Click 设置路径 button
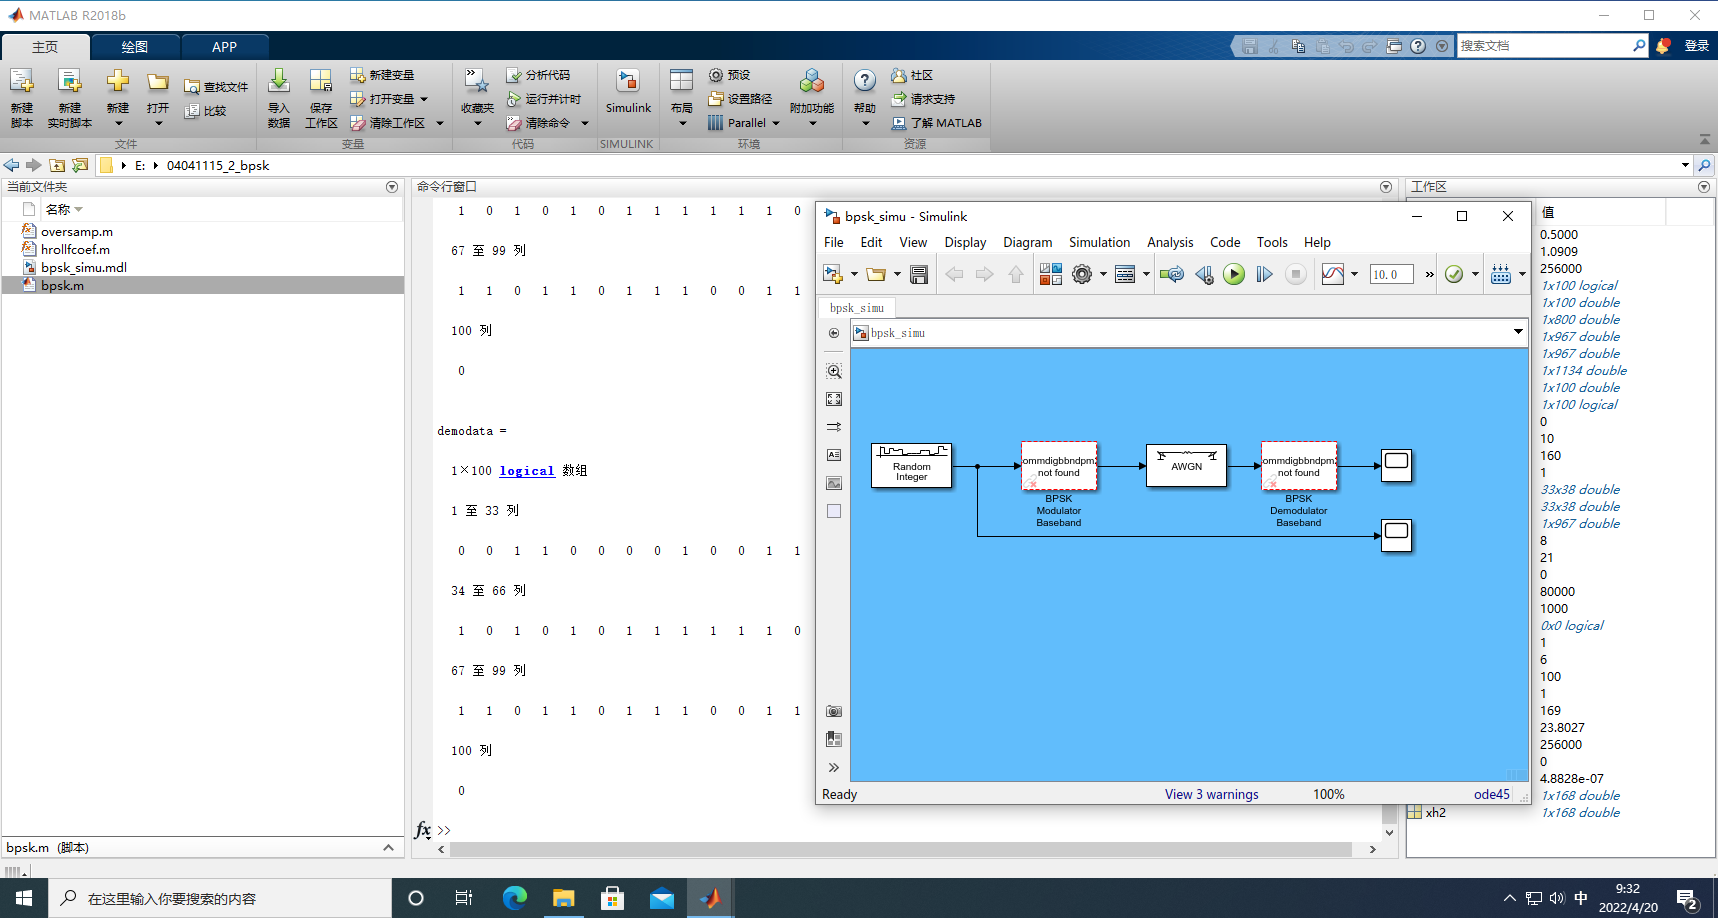The width and height of the screenshot is (1718, 918). [x=740, y=99]
